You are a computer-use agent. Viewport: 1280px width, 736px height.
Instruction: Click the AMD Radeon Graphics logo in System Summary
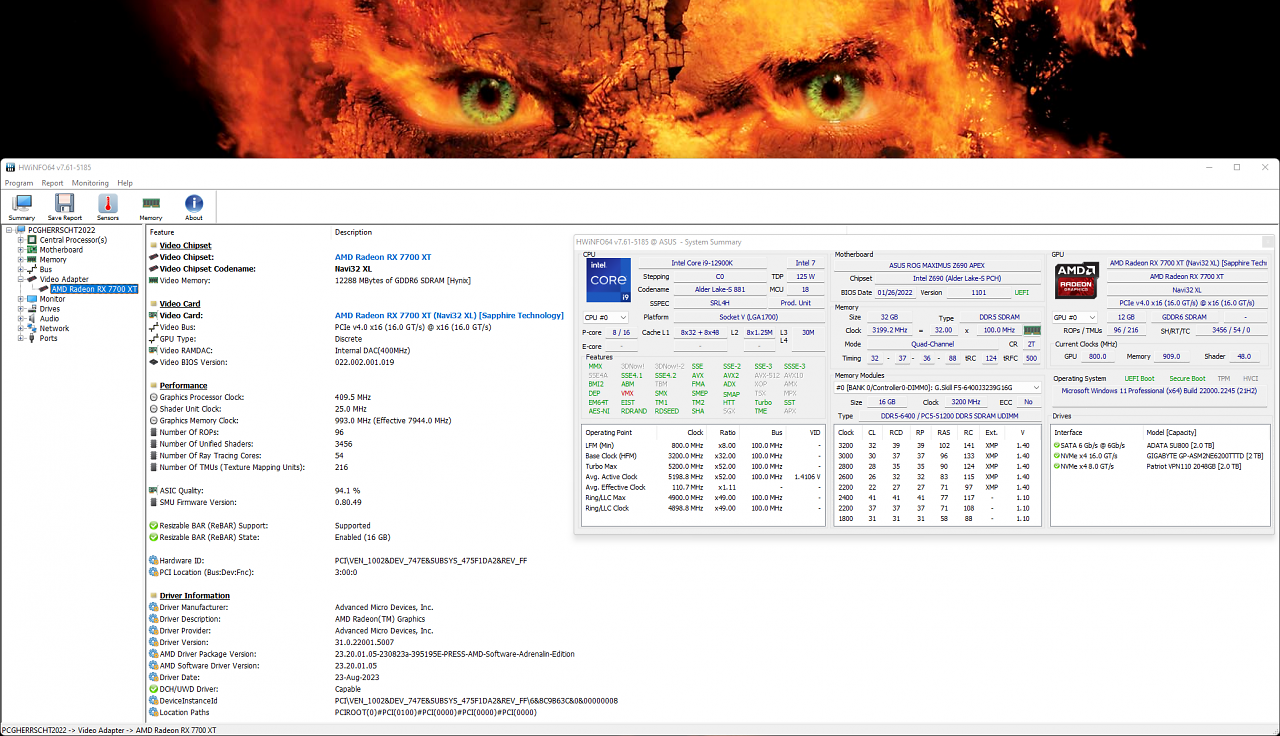1077,281
